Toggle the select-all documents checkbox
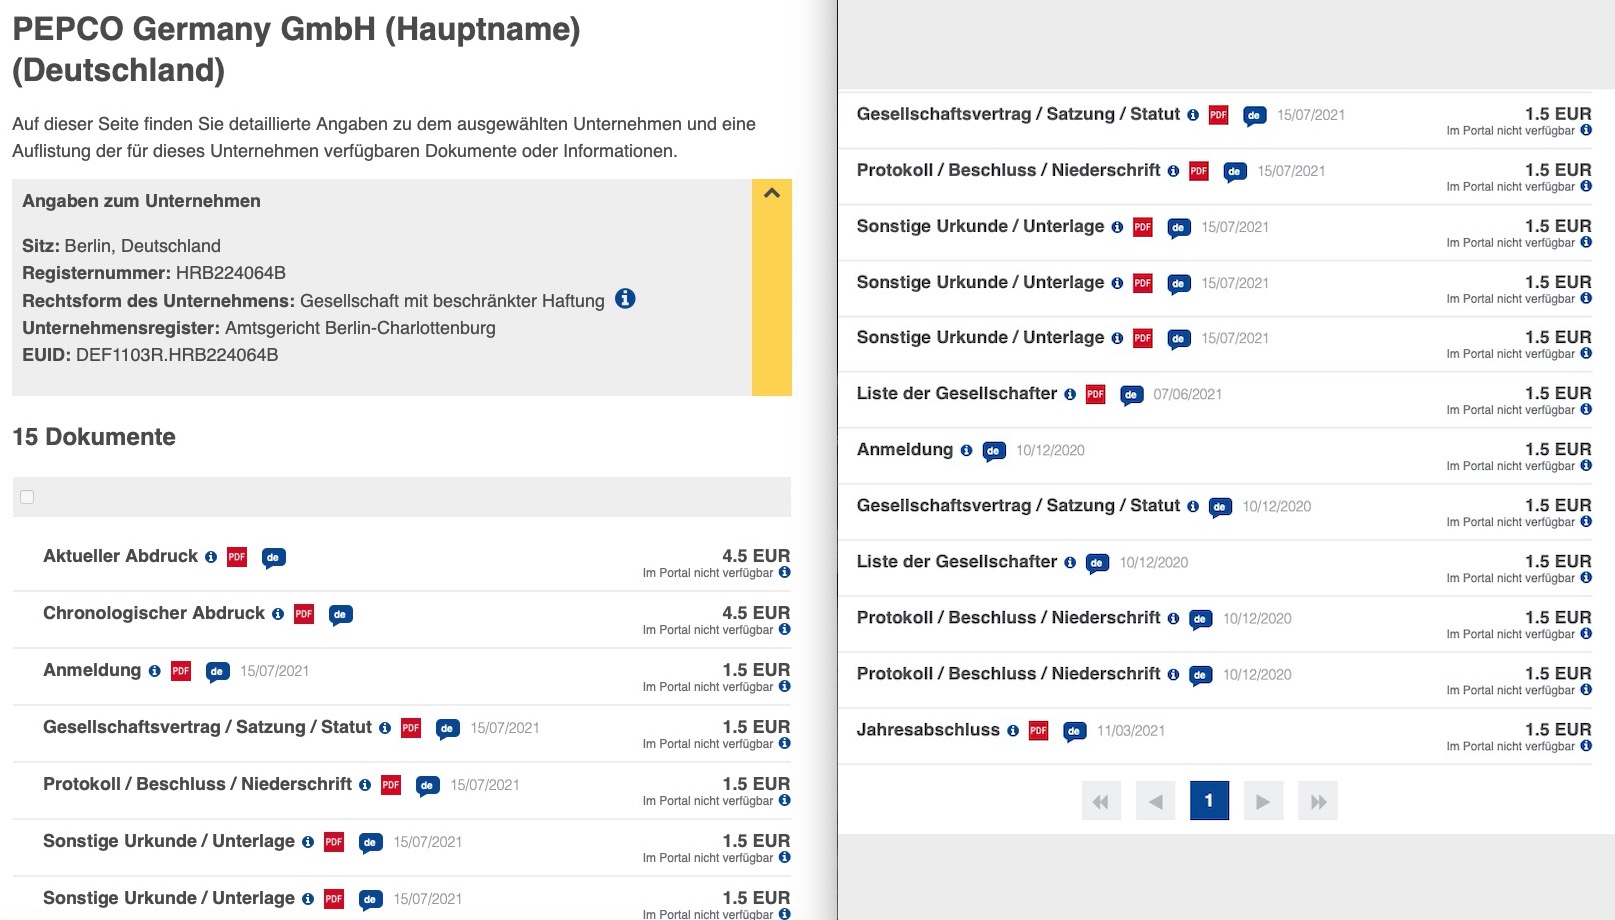Viewport: 1615px width, 920px height. click(x=27, y=497)
